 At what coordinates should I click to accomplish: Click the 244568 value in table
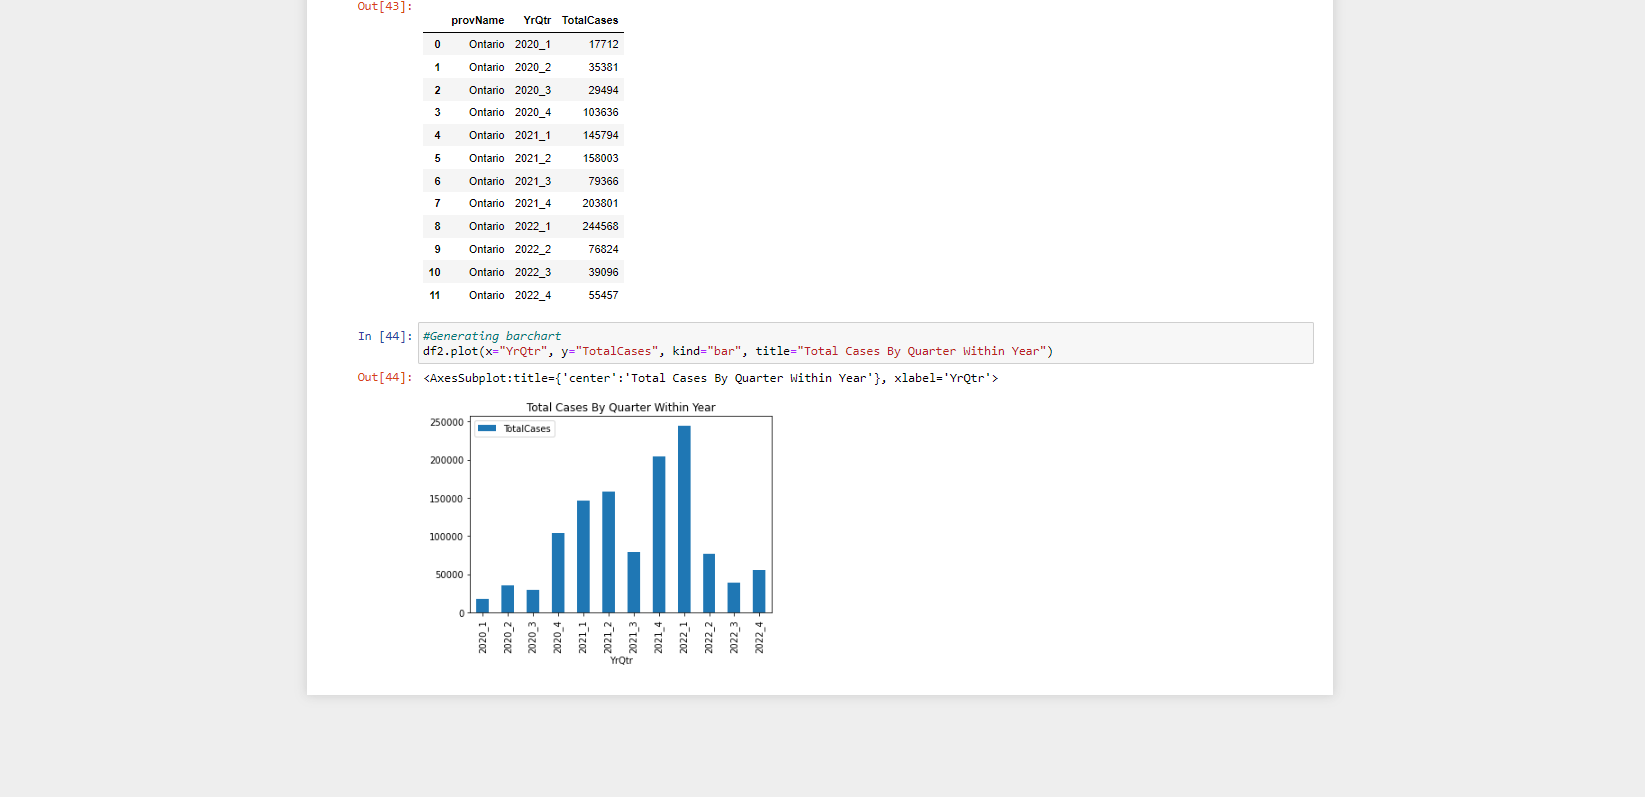(x=600, y=227)
